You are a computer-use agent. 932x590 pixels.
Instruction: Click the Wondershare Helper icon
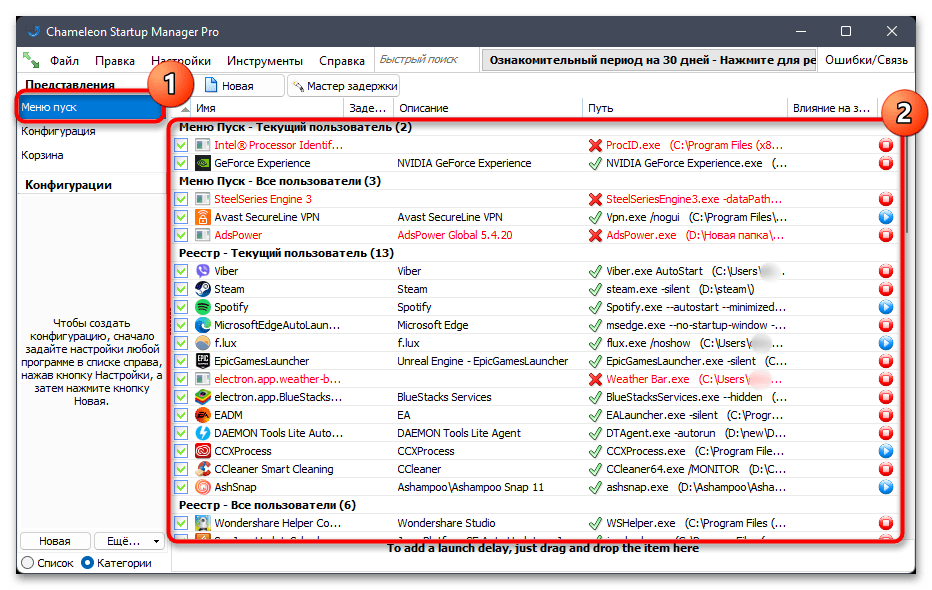[203, 523]
